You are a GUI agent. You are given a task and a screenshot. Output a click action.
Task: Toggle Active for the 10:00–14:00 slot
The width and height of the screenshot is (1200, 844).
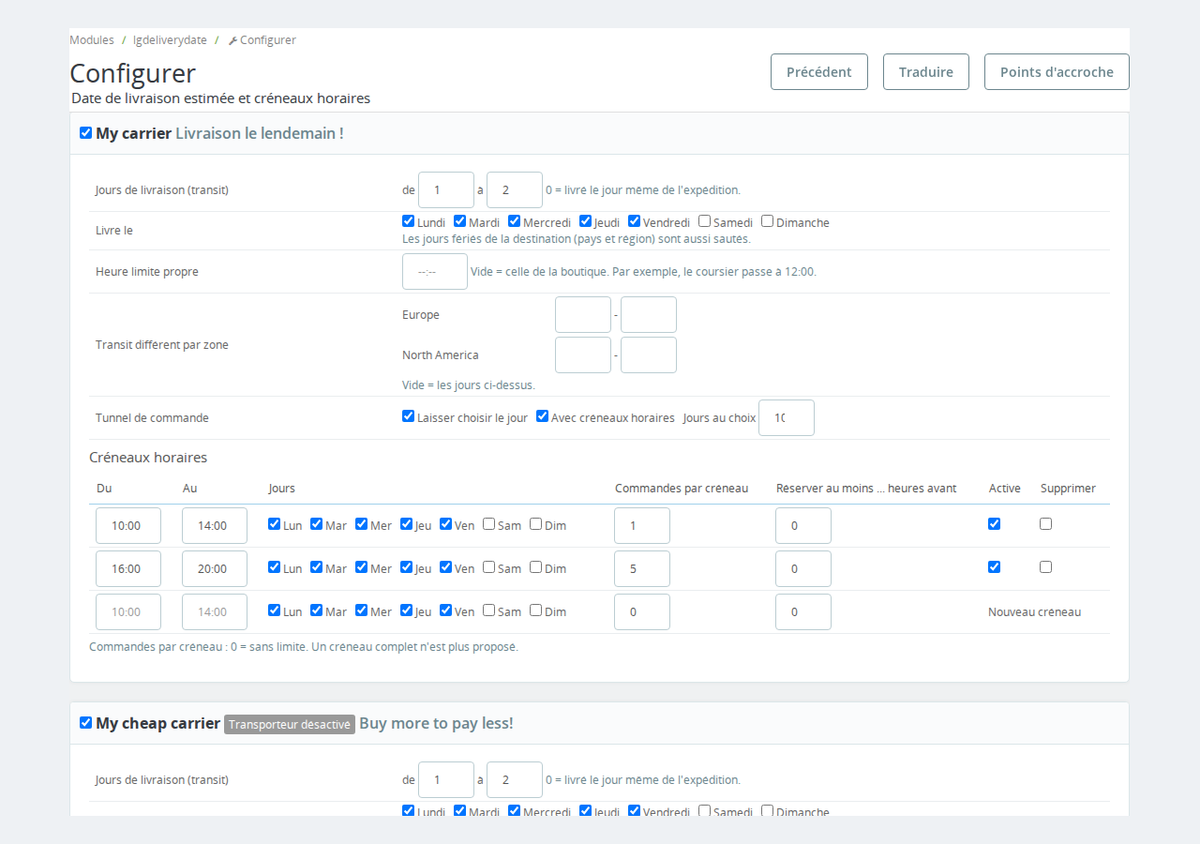(994, 523)
